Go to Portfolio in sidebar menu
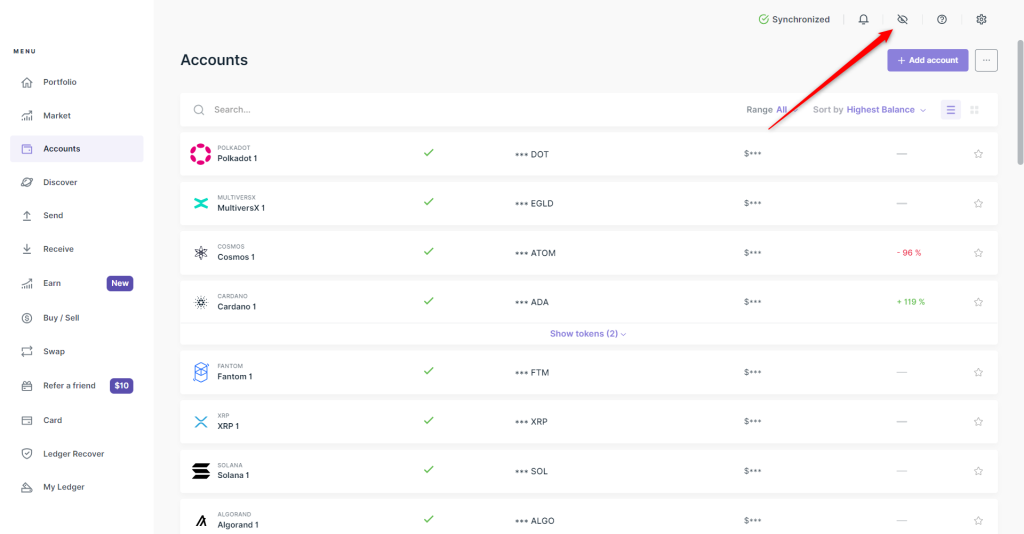The width and height of the screenshot is (1024, 534). coord(59,82)
